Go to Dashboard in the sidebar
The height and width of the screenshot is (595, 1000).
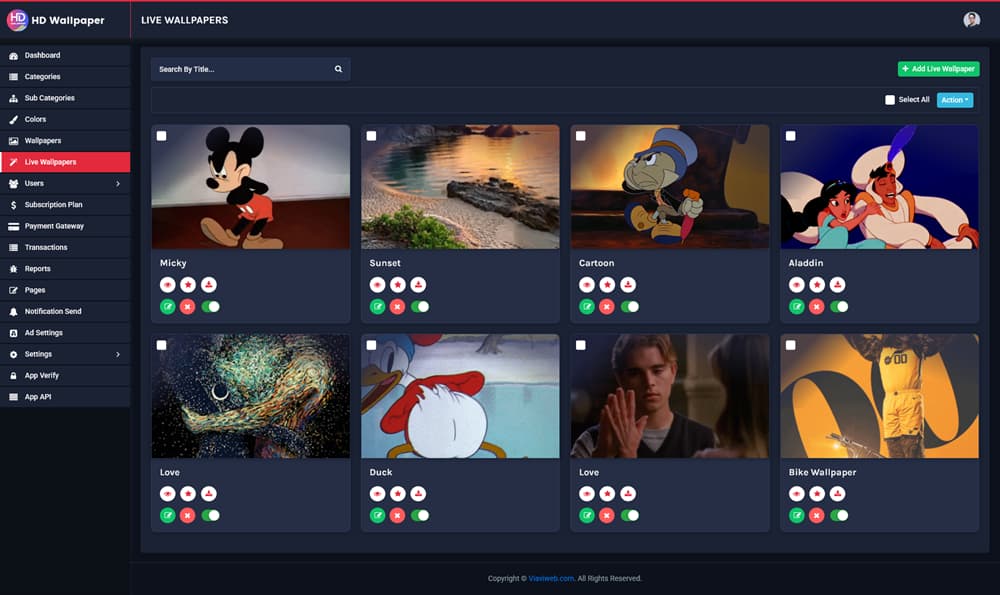(65, 55)
